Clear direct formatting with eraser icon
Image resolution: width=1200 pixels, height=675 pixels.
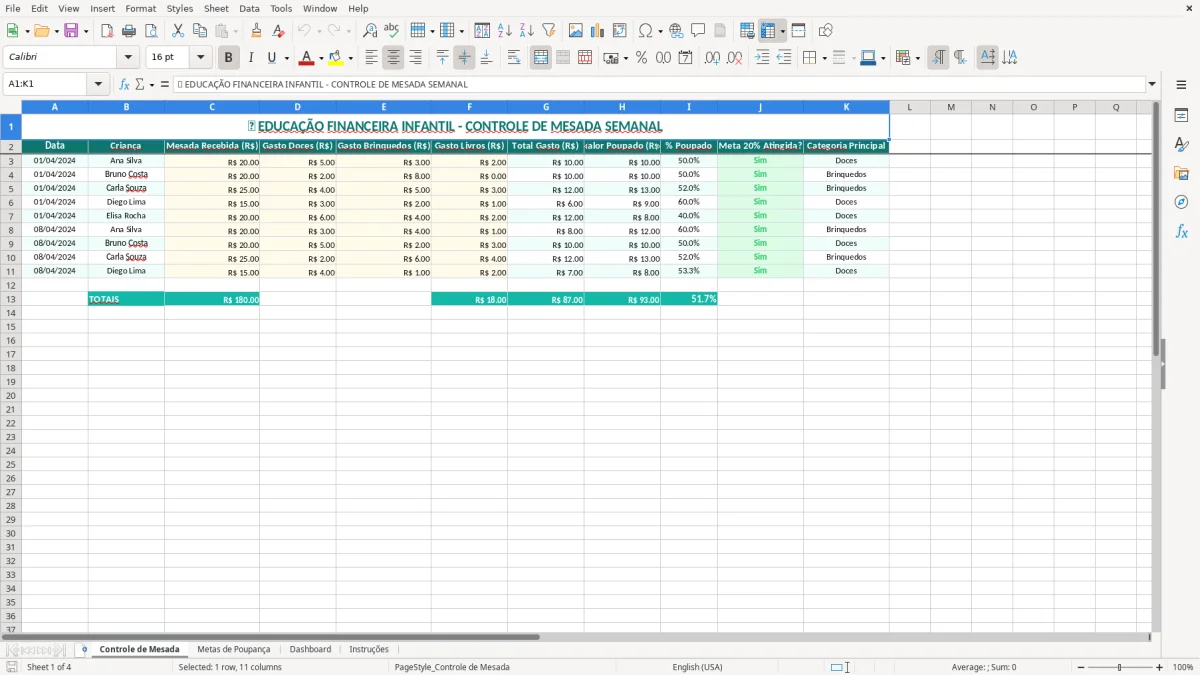(278, 31)
